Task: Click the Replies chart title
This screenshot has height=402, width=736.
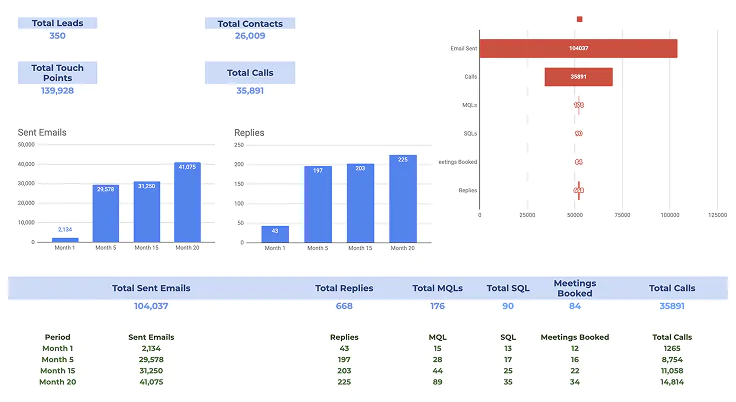Action: point(249,132)
